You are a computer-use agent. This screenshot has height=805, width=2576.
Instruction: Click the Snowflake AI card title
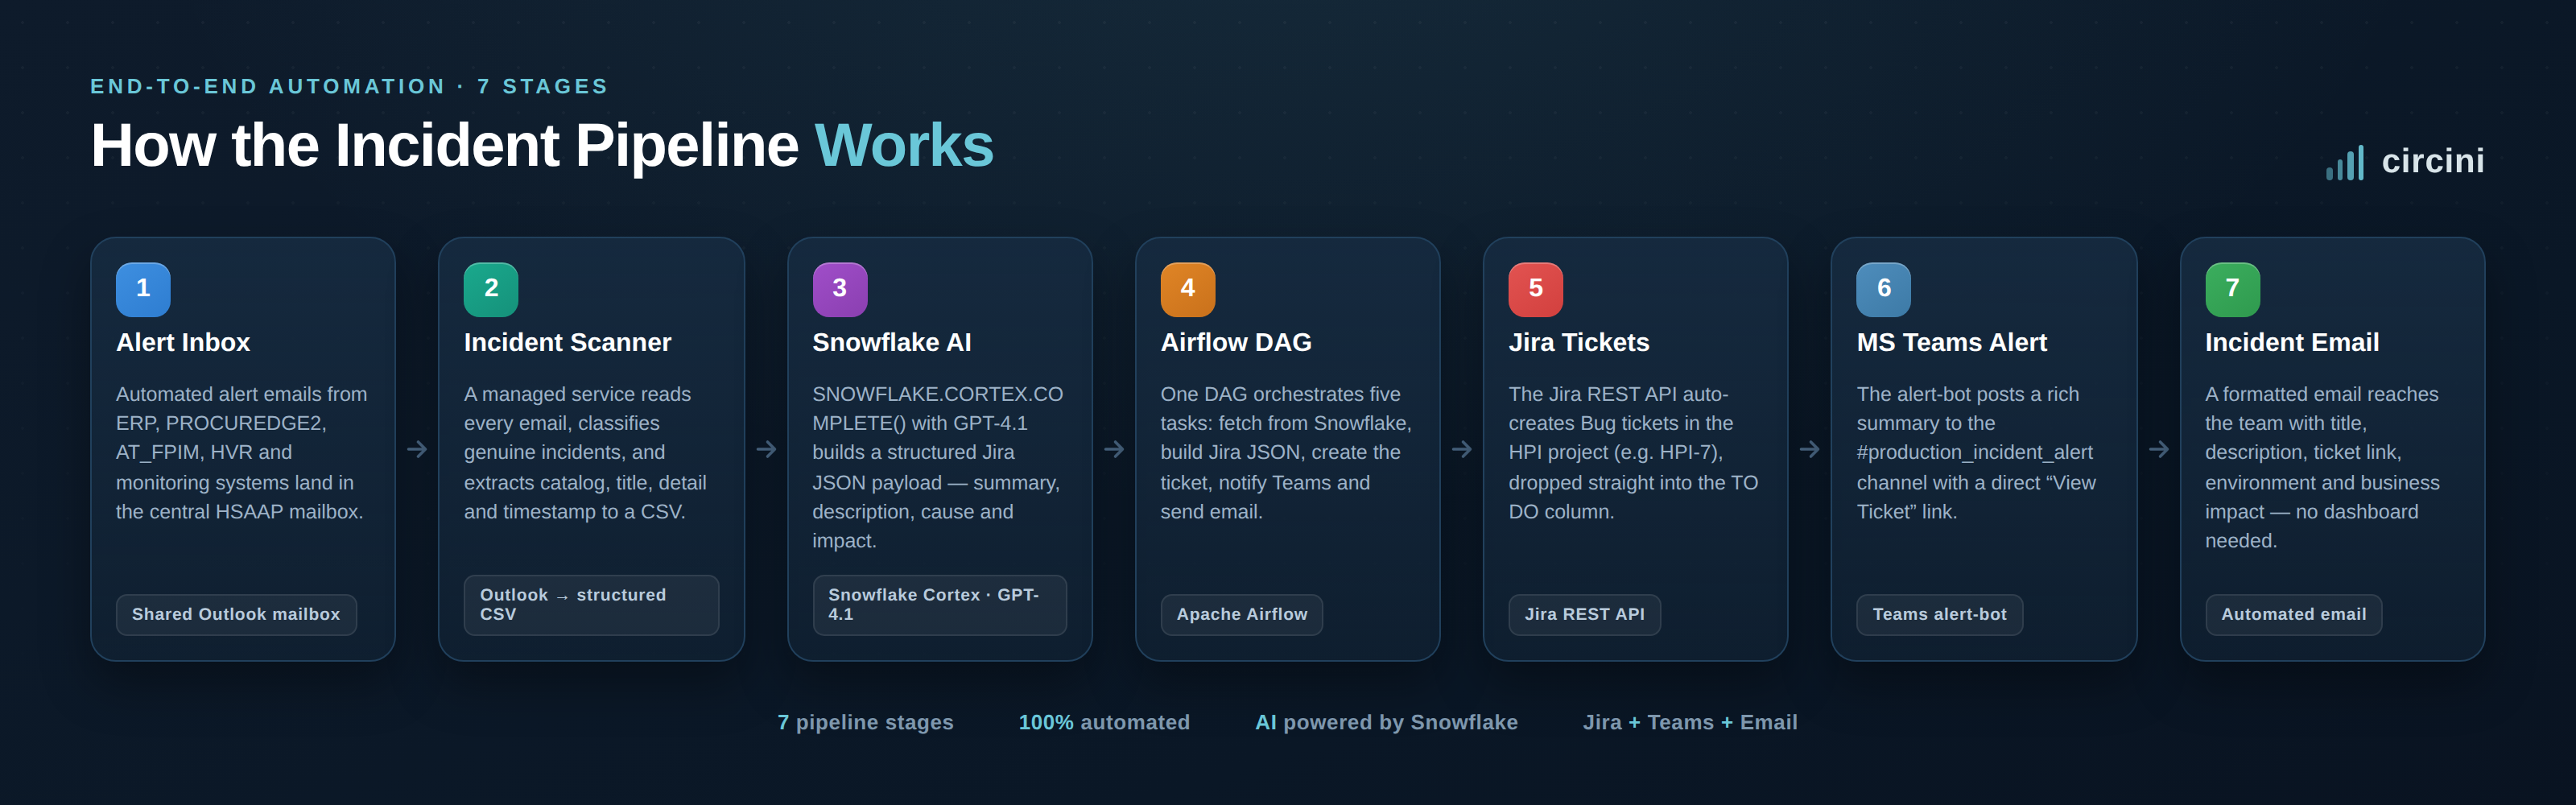point(892,342)
